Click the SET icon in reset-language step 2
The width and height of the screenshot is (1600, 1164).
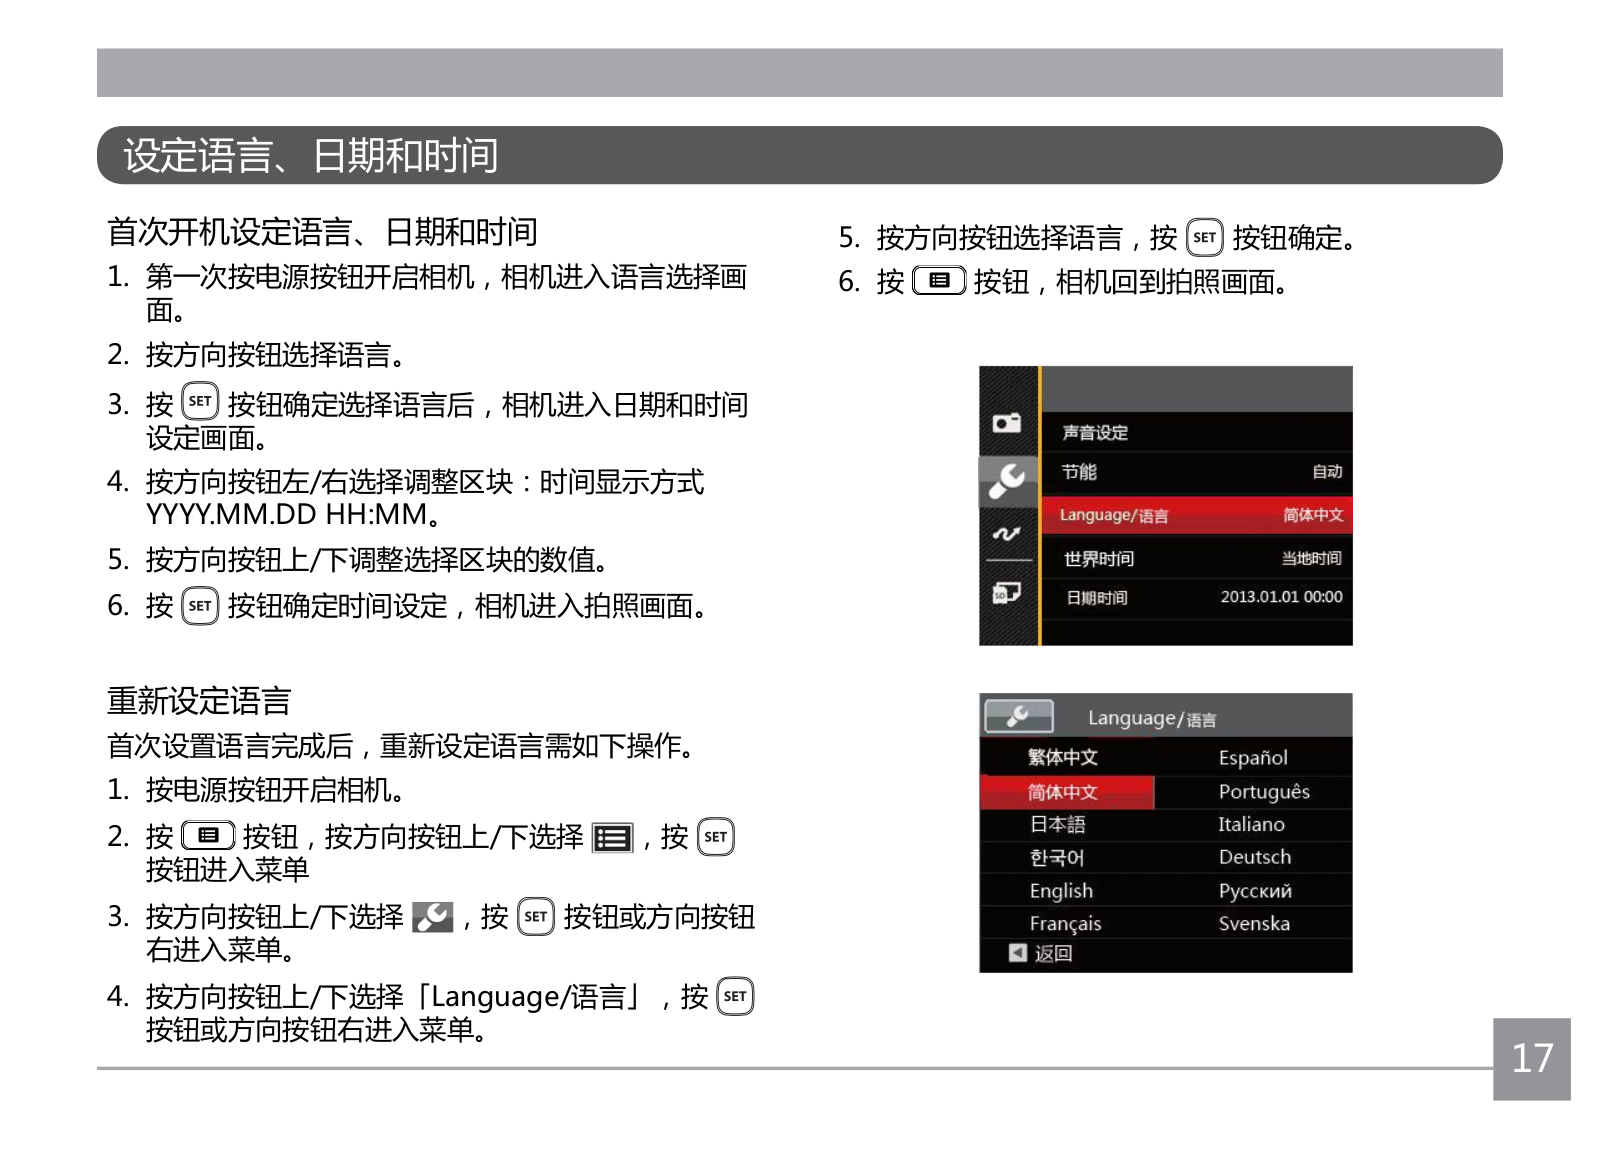click(x=716, y=837)
